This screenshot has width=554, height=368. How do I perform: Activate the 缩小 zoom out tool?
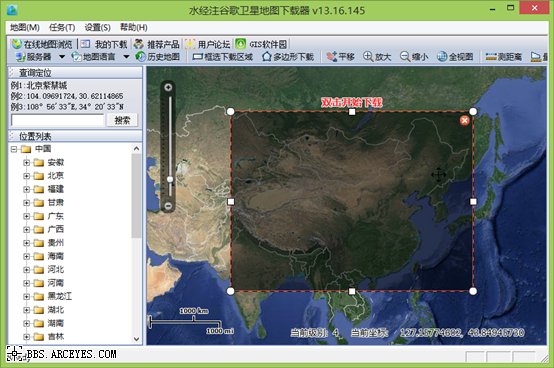click(x=414, y=57)
